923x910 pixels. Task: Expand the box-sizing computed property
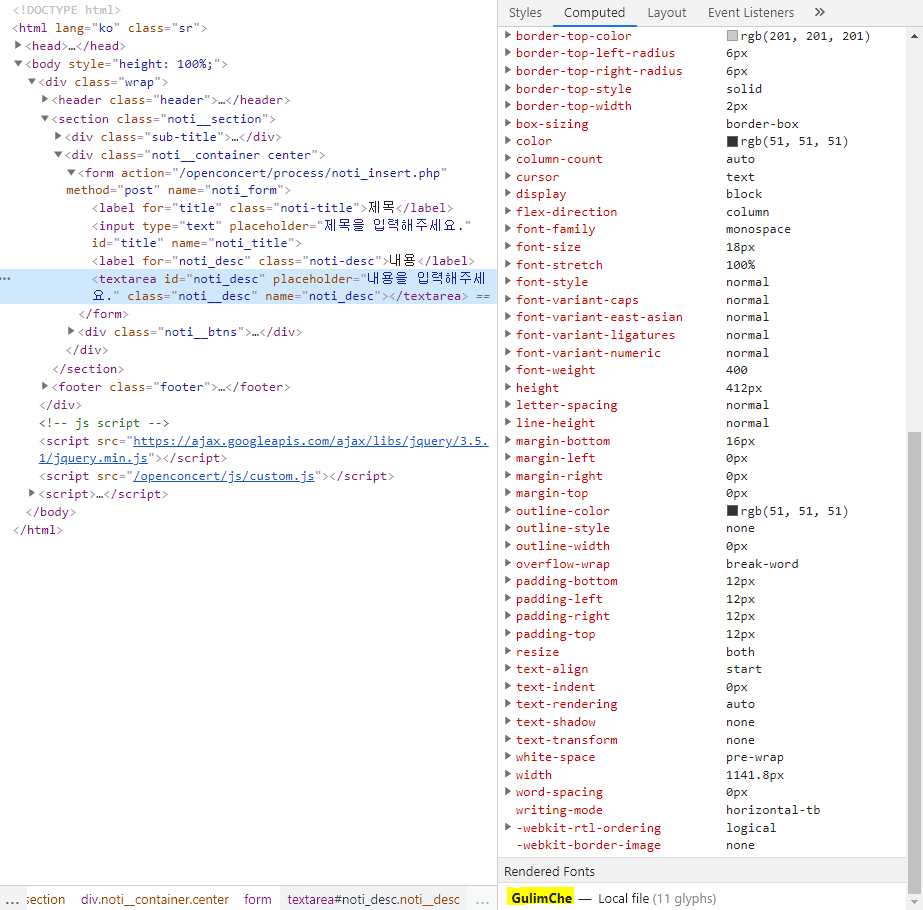507,123
